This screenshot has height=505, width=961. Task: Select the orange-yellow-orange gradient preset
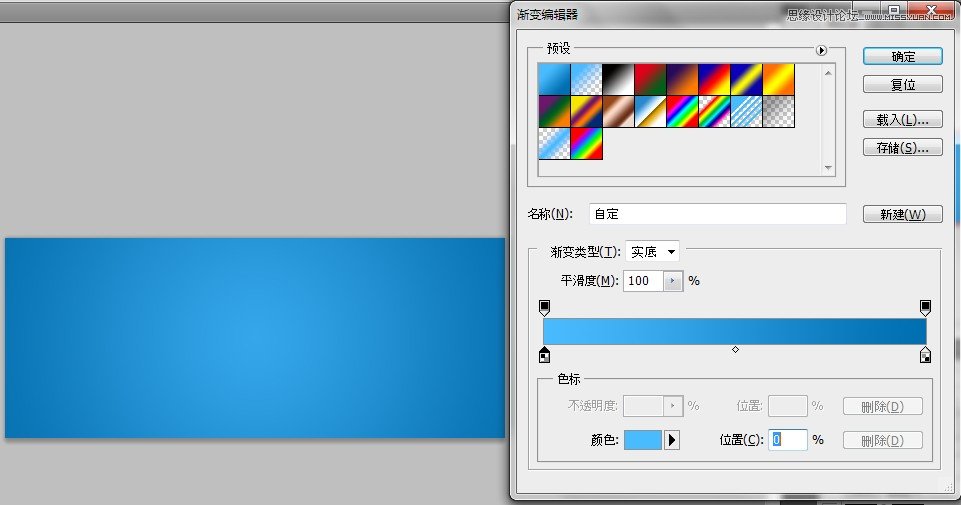click(x=778, y=79)
